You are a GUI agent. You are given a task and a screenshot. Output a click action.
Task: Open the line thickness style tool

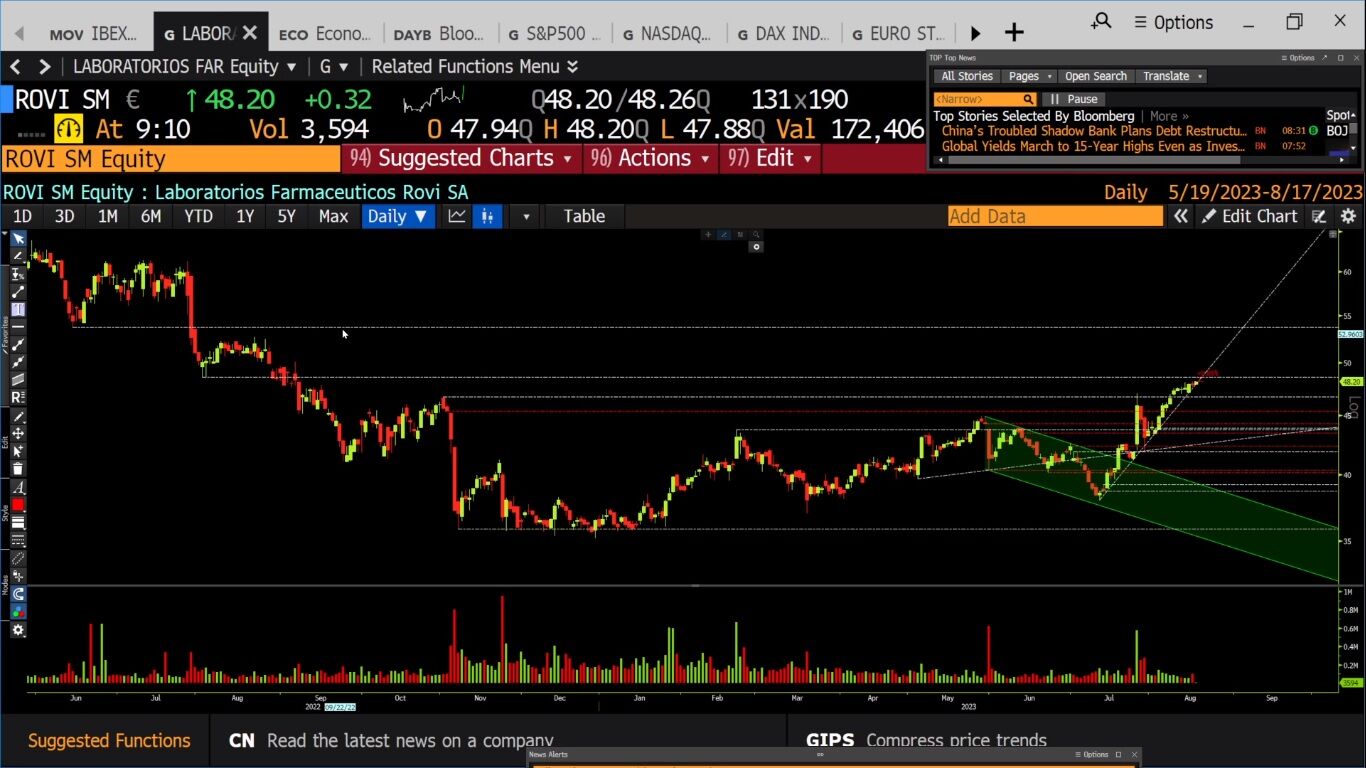point(18,523)
